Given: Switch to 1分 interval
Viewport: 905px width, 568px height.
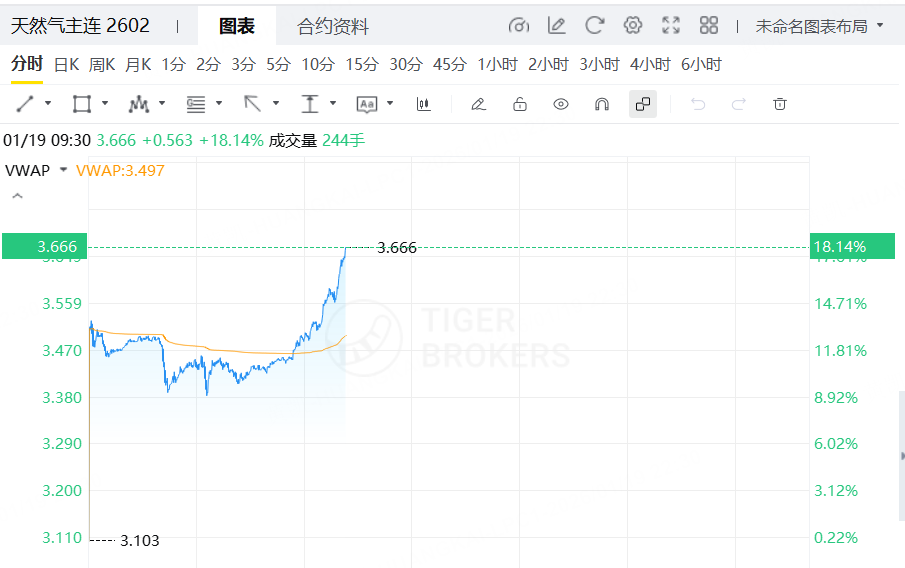Looking at the screenshot, I should (x=173, y=64).
